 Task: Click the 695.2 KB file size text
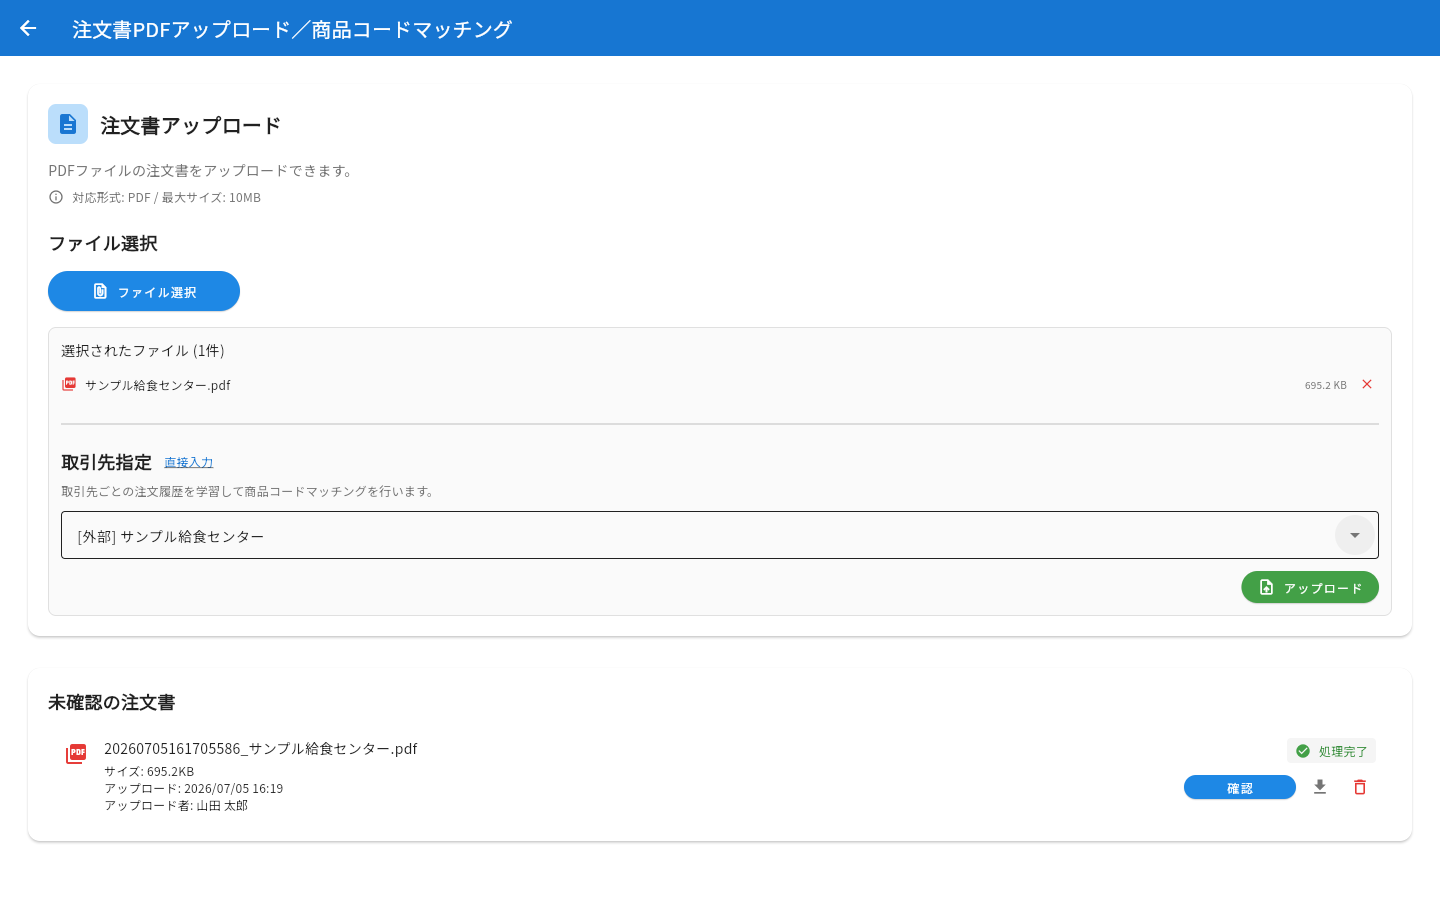[x=1326, y=385]
